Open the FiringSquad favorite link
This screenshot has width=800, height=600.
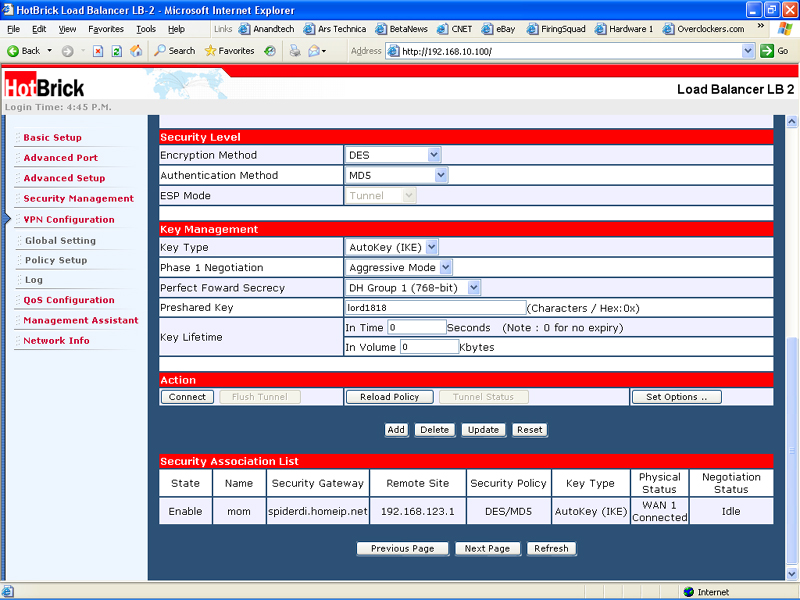coord(556,29)
